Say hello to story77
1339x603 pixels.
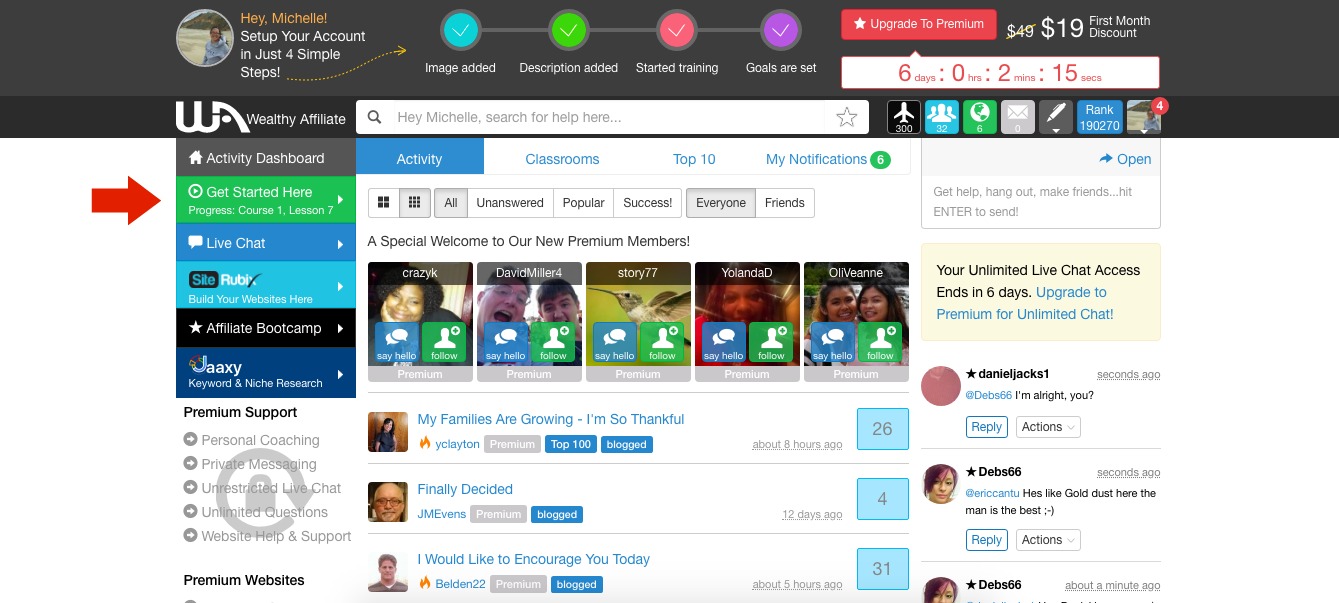click(x=614, y=343)
